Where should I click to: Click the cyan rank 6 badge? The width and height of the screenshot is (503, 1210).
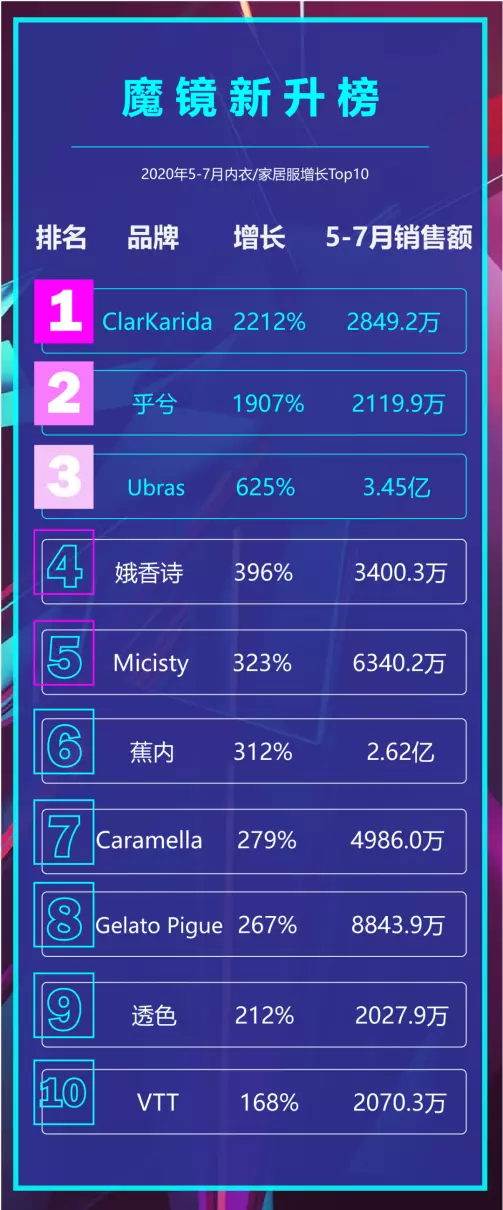(64, 742)
